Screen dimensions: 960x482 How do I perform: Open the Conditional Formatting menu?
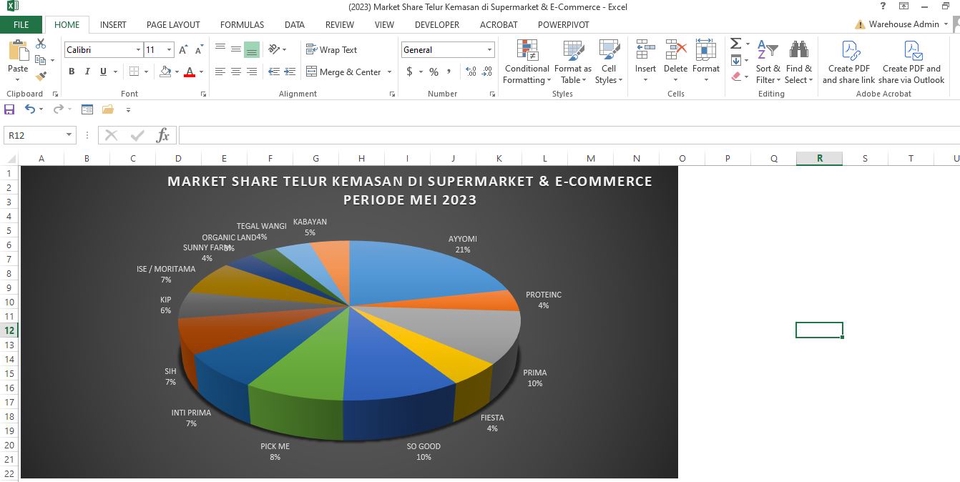527,62
